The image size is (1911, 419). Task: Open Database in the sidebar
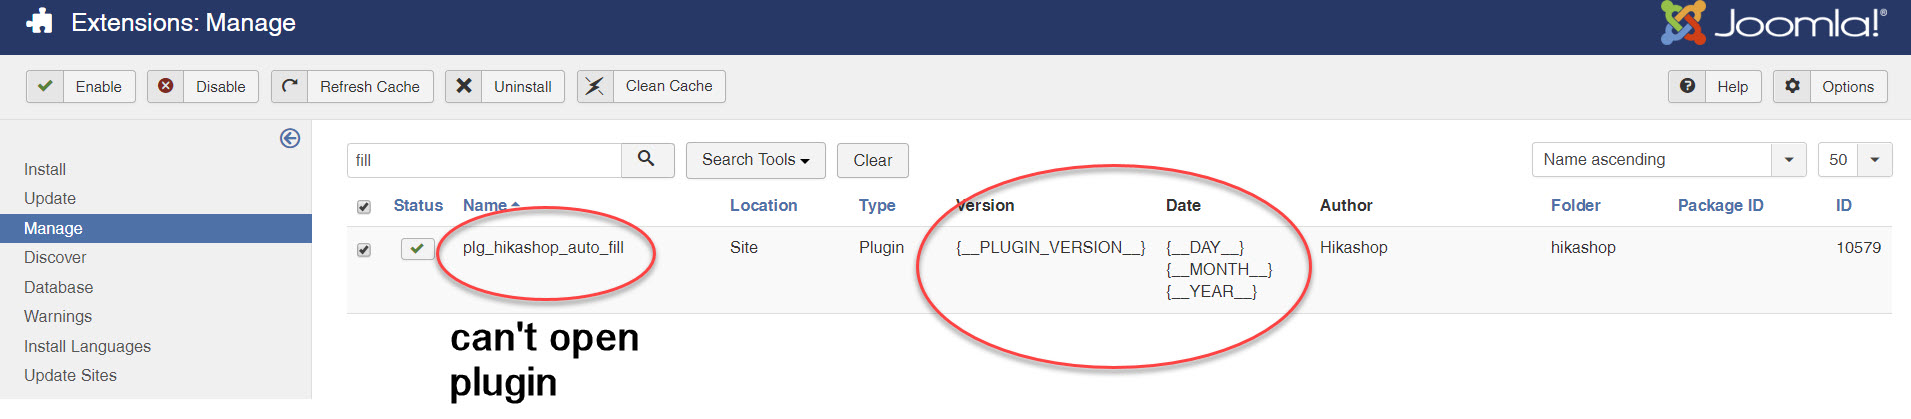[58, 288]
